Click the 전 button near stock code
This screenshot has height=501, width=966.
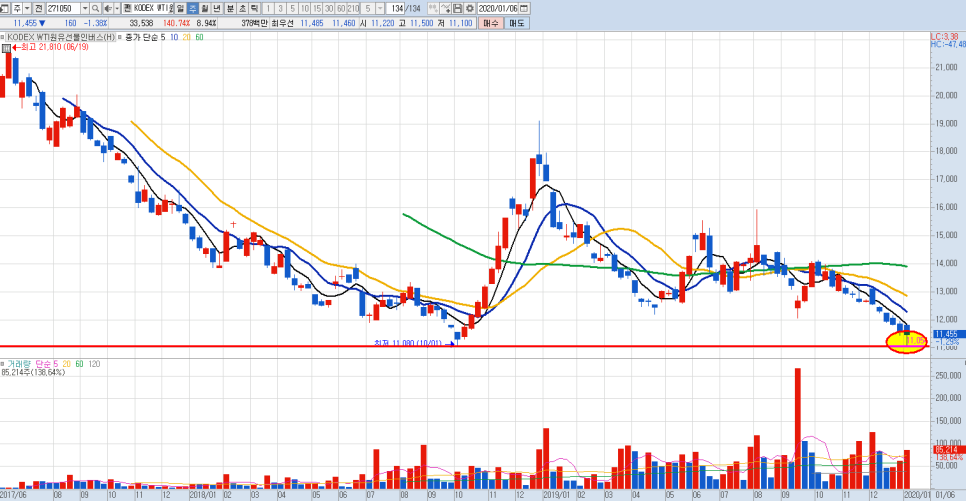pos(38,9)
